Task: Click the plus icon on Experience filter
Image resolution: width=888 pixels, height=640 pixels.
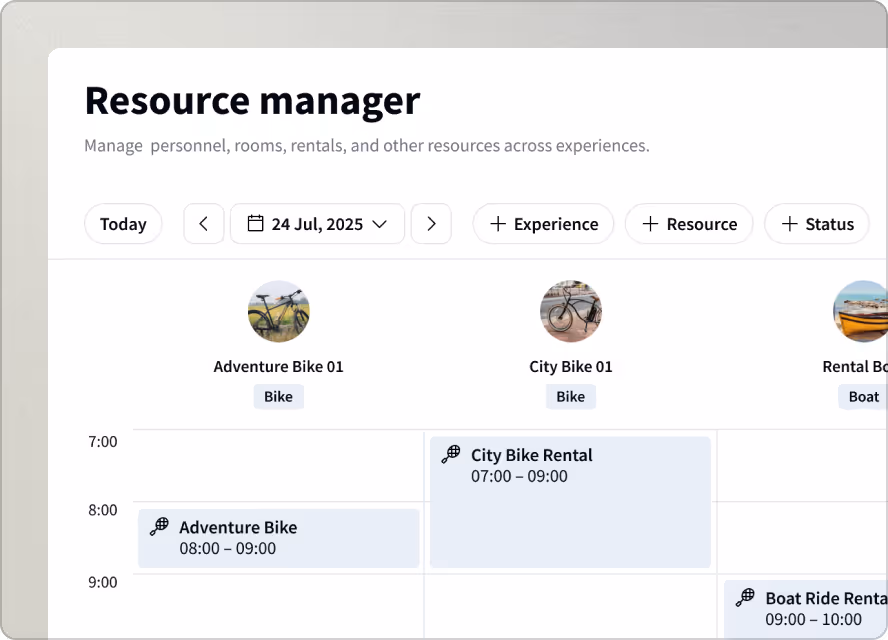Action: (498, 224)
